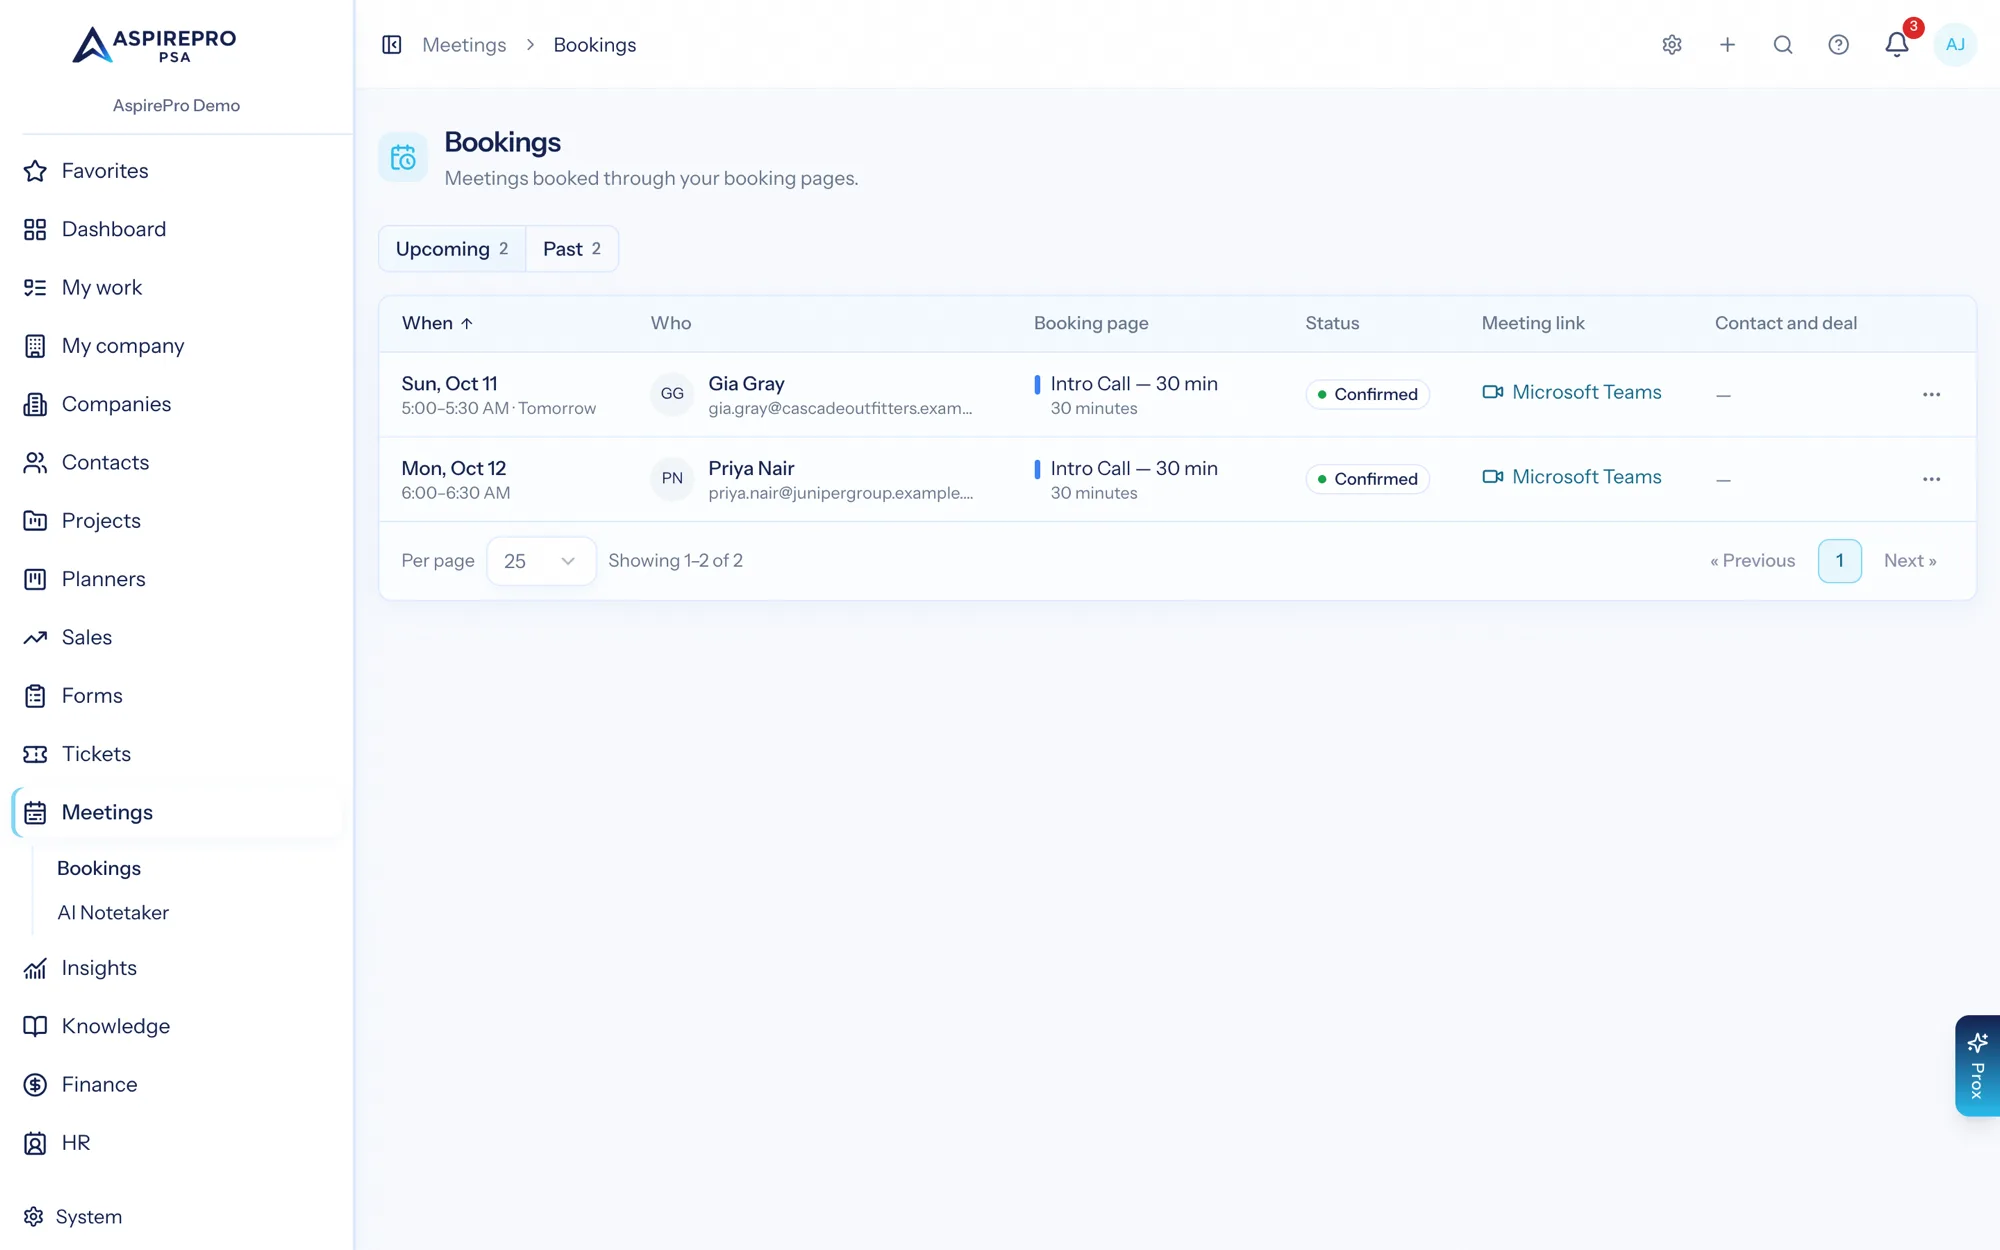Image resolution: width=2000 pixels, height=1250 pixels.
Task: Click the PN avatar circle
Action: click(x=672, y=479)
